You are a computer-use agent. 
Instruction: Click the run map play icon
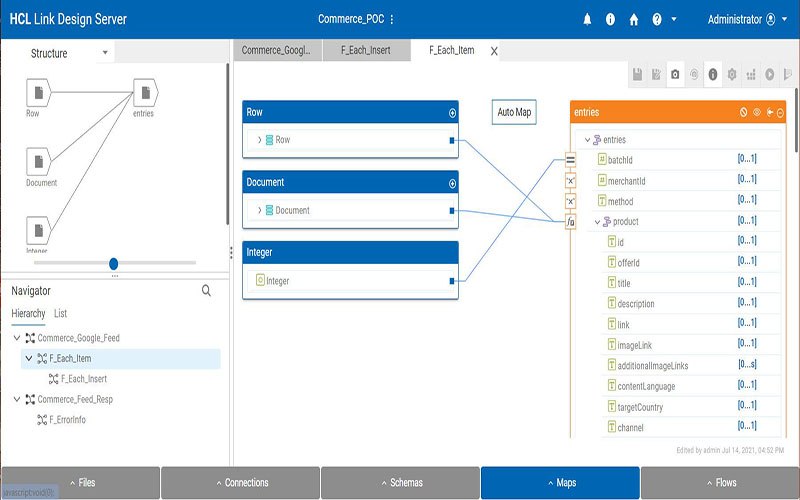coord(770,74)
